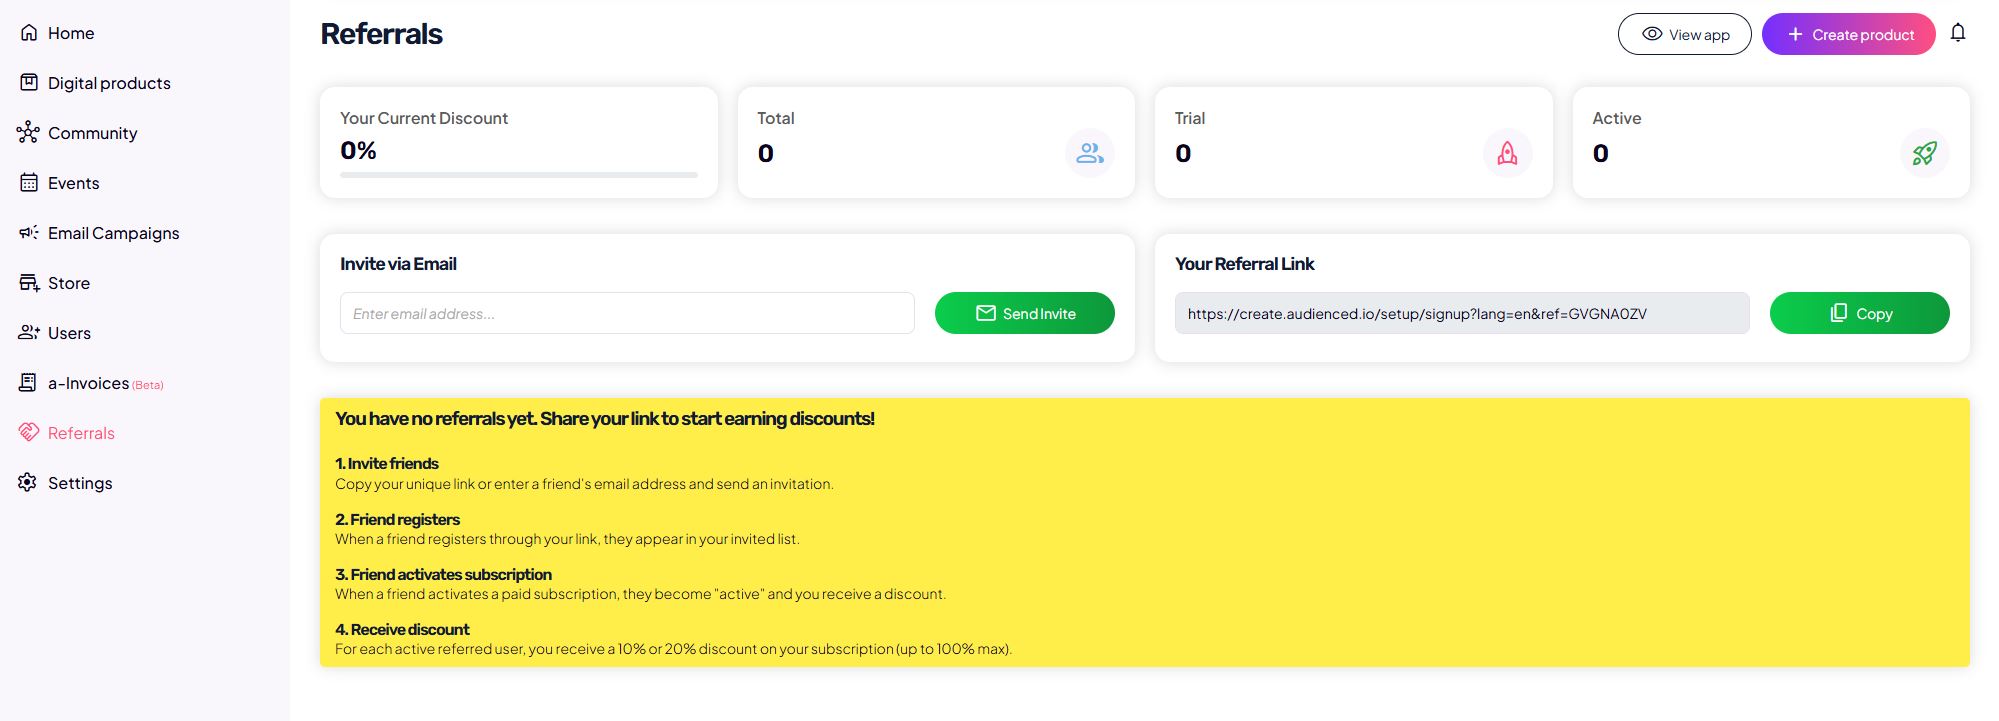Click the Trial rocket icon

click(x=1506, y=153)
